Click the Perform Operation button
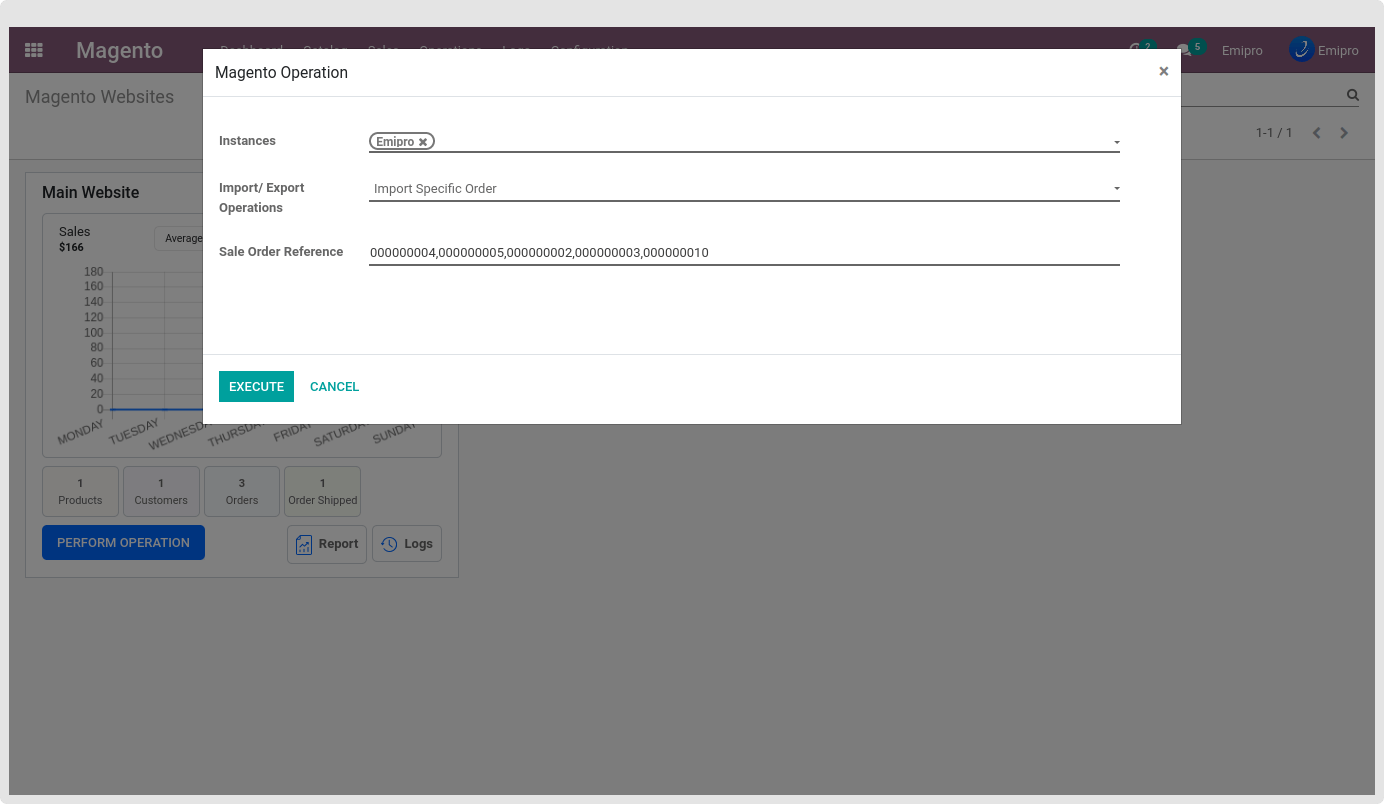This screenshot has height=804, width=1384. coord(123,543)
